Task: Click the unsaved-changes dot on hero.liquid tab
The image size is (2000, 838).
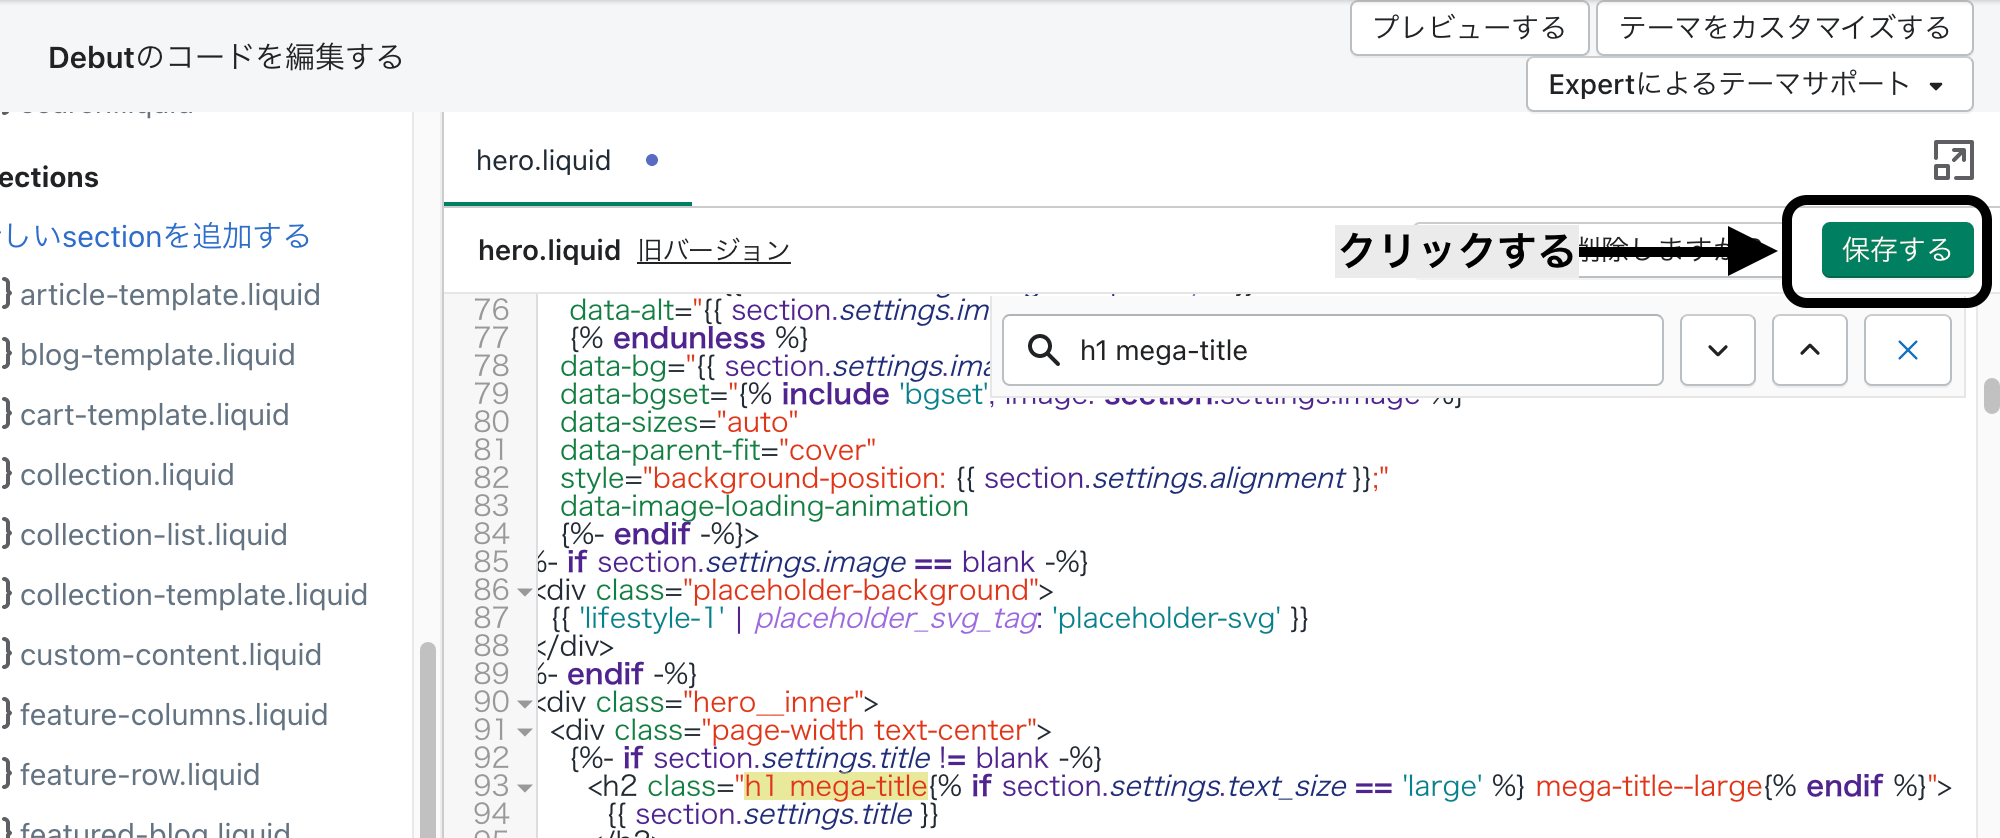Action: coord(652,160)
